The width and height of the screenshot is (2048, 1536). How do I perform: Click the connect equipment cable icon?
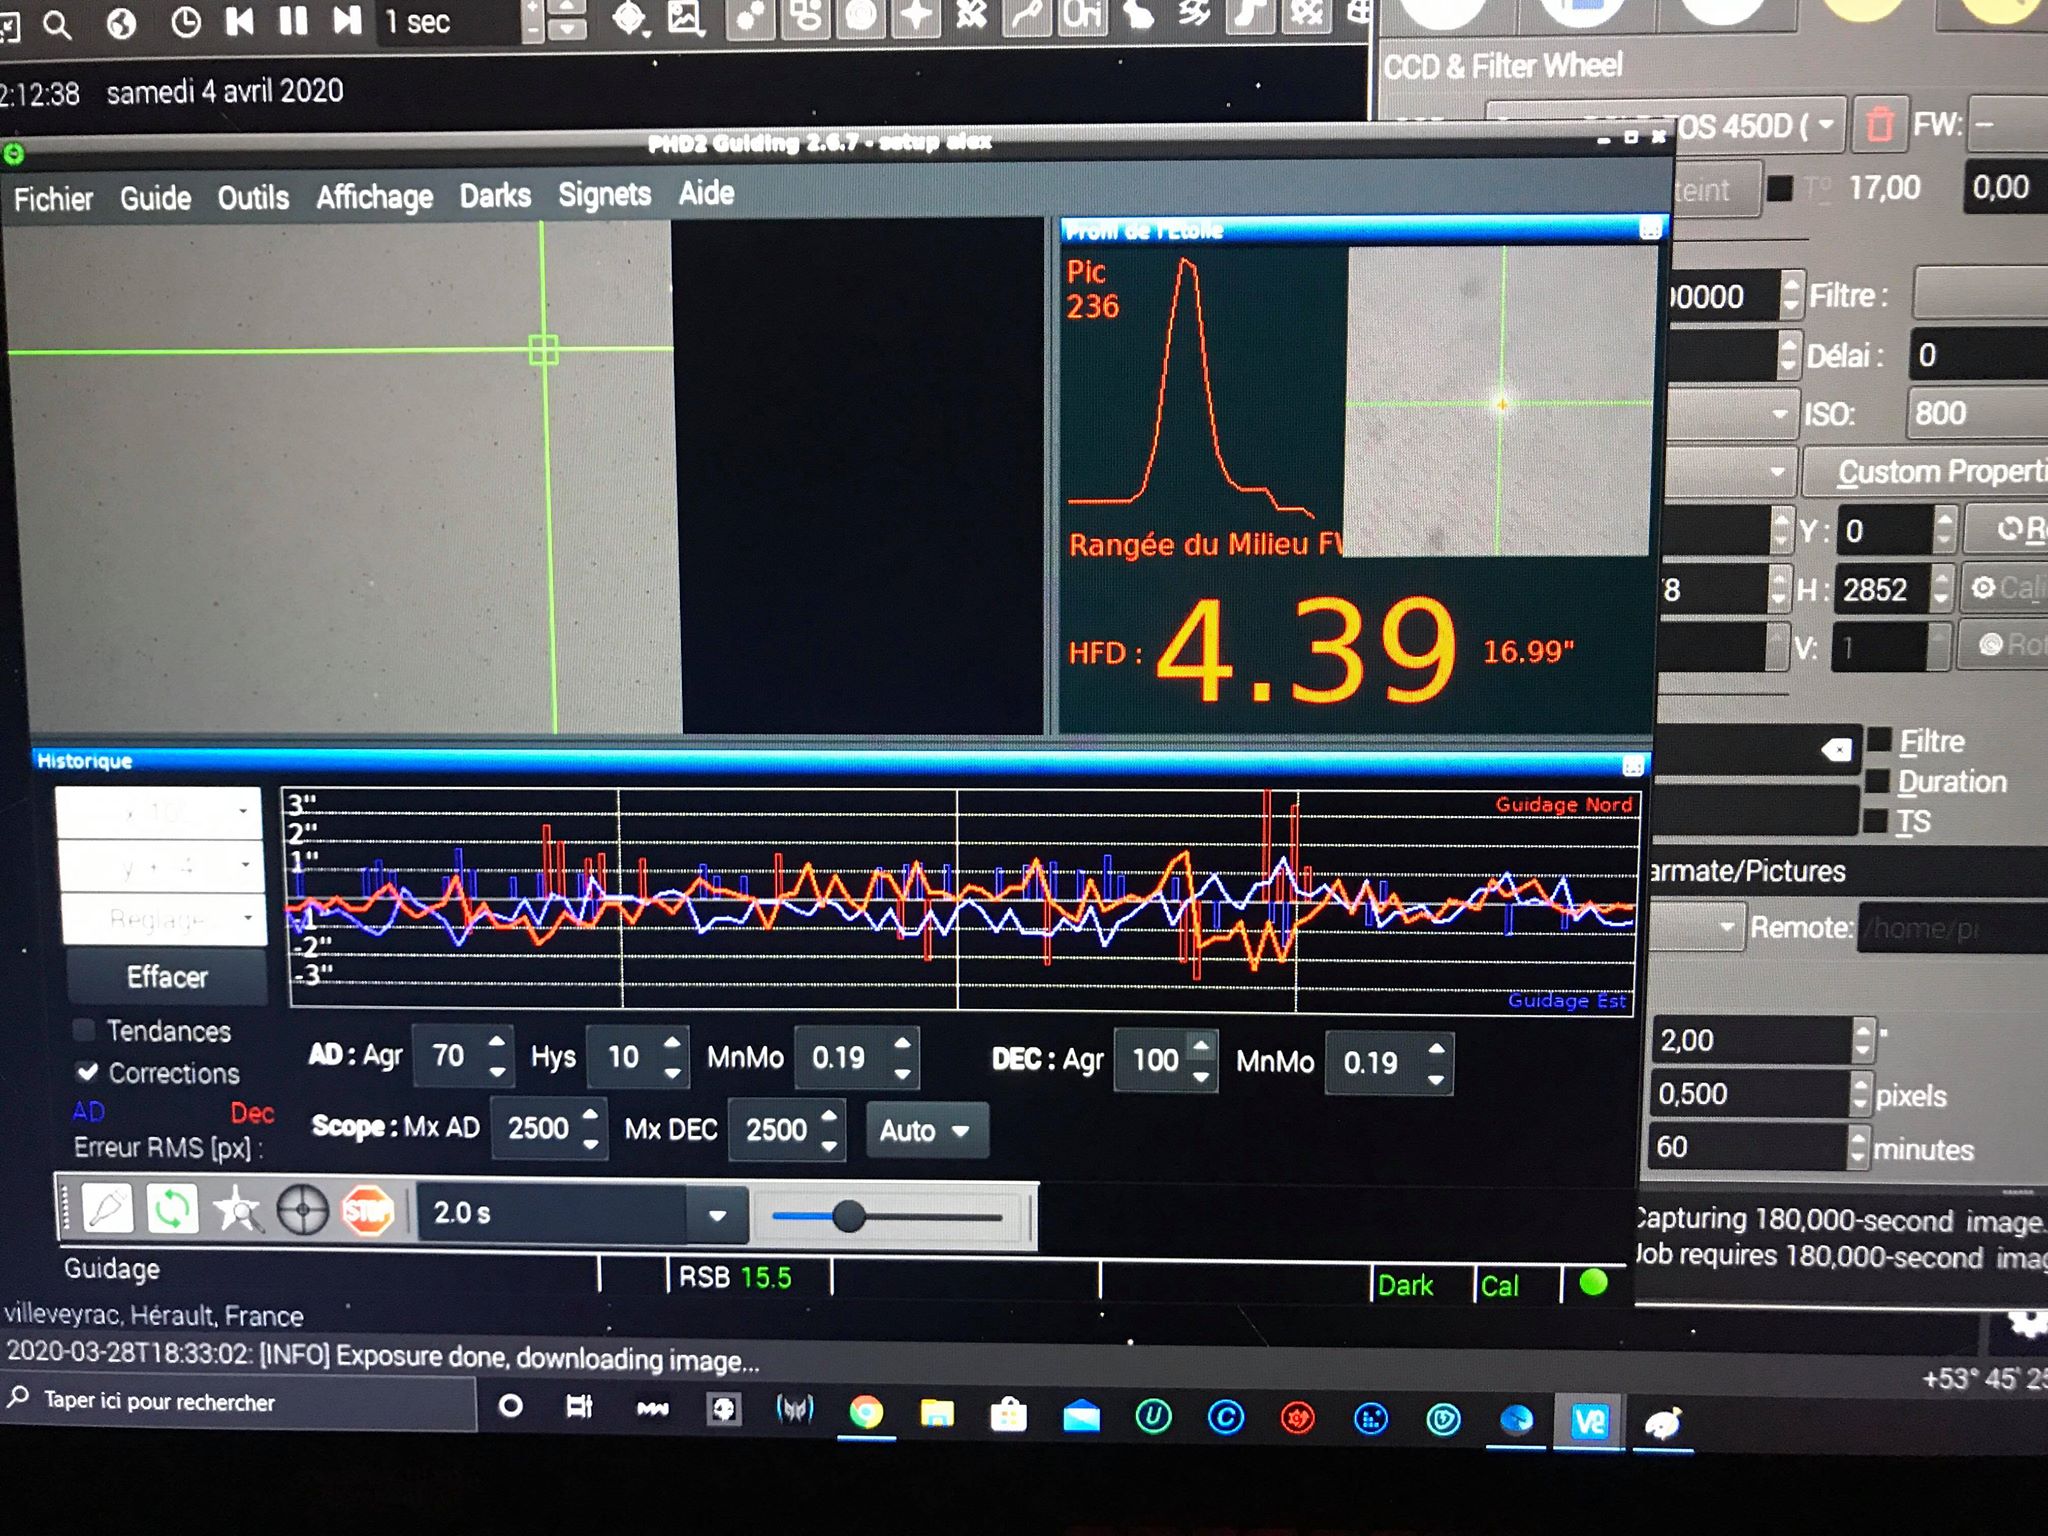(108, 1210)
